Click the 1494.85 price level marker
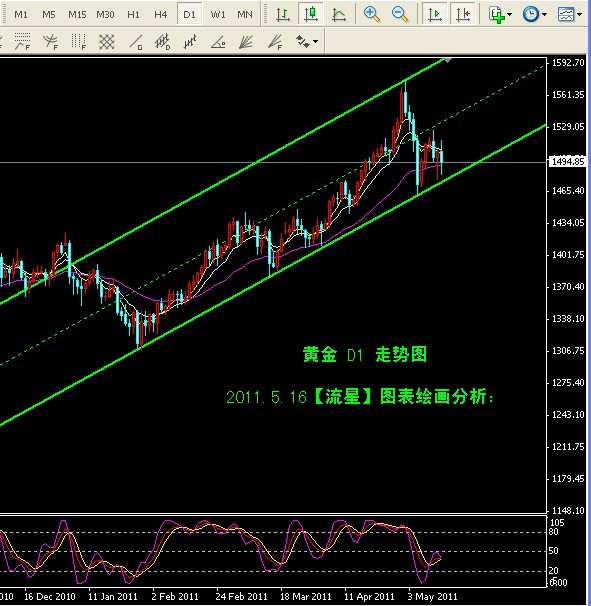This screenshot has height=606, width=591. (568, 162)
